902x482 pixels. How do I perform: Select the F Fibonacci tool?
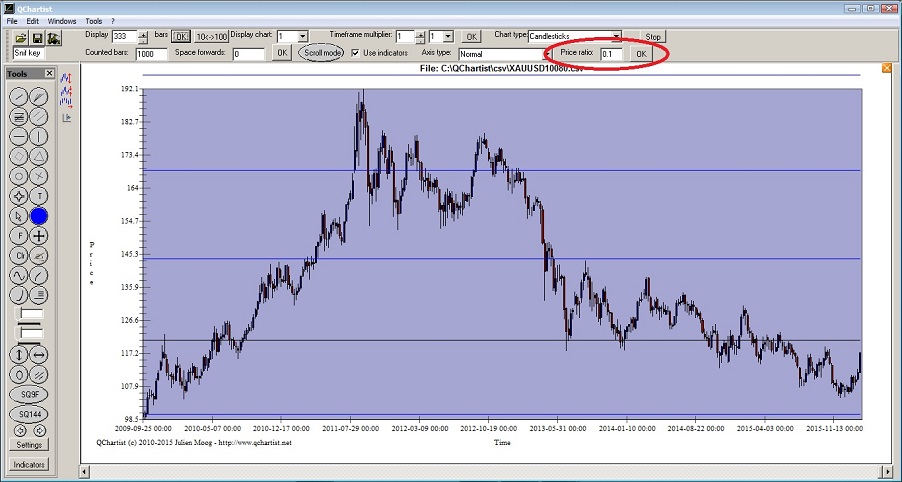(18, 235)
